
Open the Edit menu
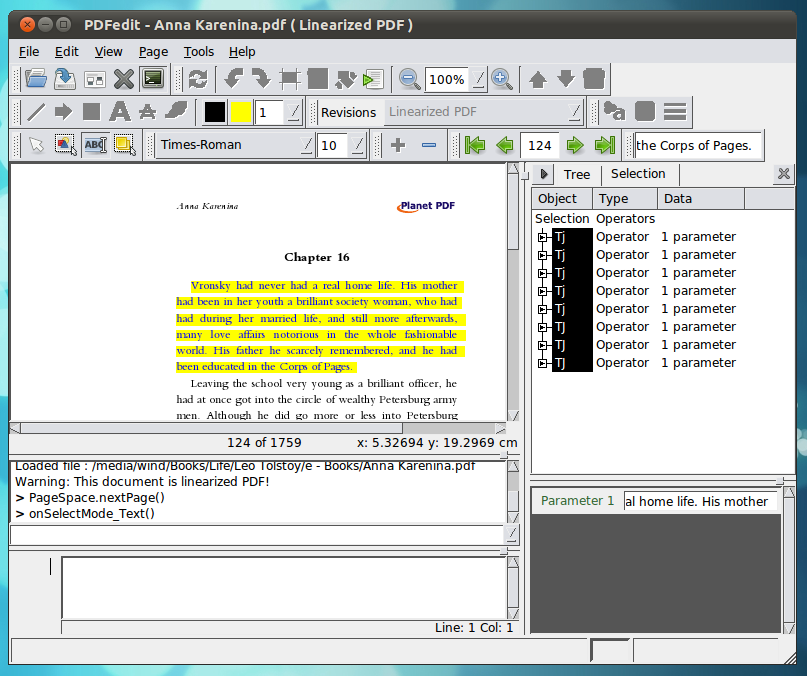pyautogui.click(x=67, y=52)
